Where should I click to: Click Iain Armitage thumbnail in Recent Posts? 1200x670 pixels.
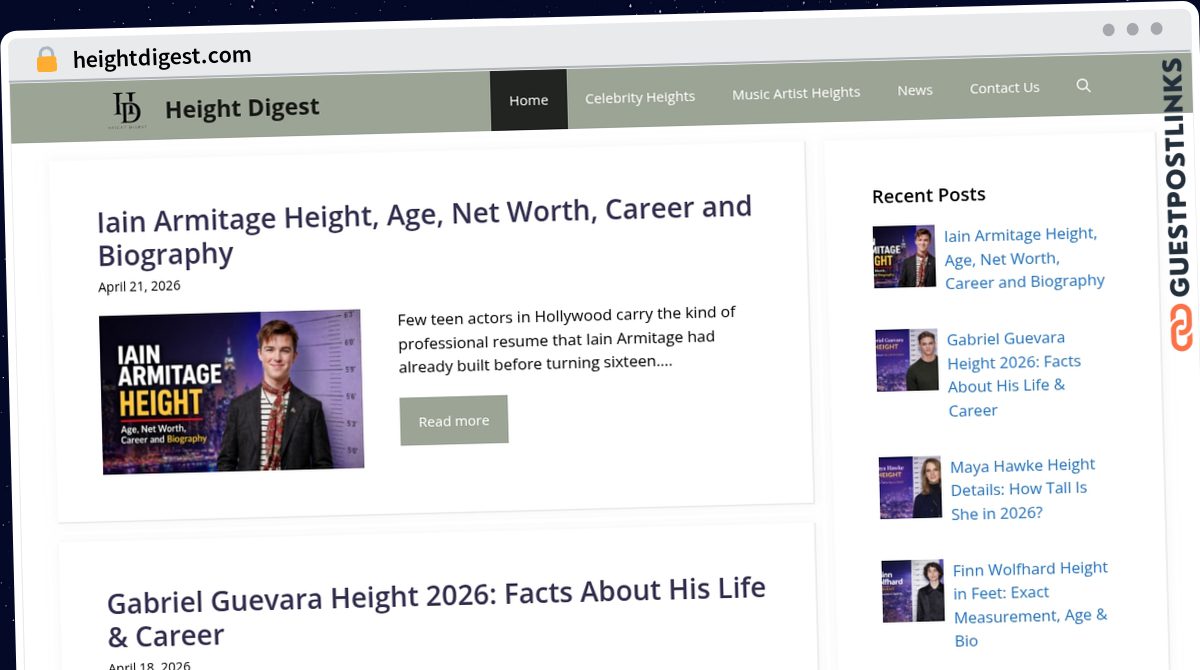[904, 257]
